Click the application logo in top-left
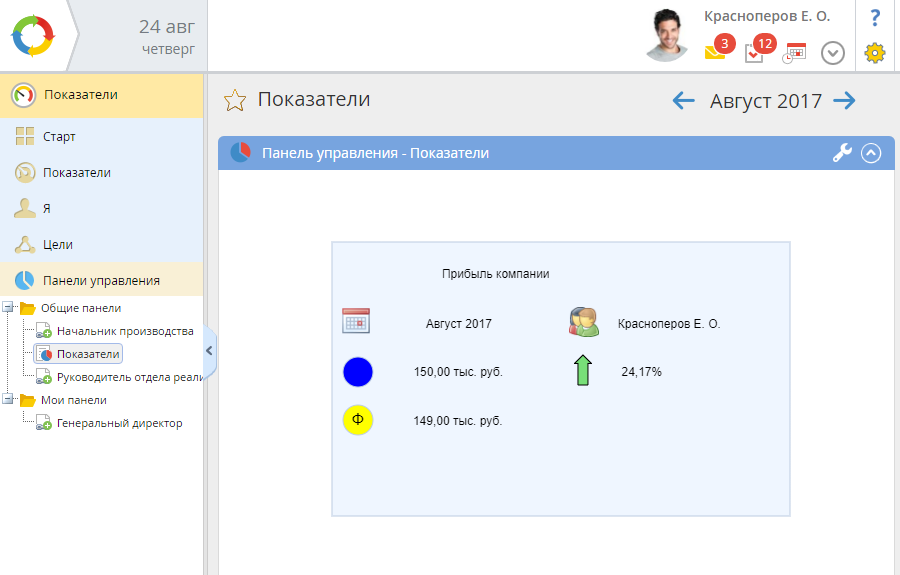The image size is (900, 575). coord(32,35)
